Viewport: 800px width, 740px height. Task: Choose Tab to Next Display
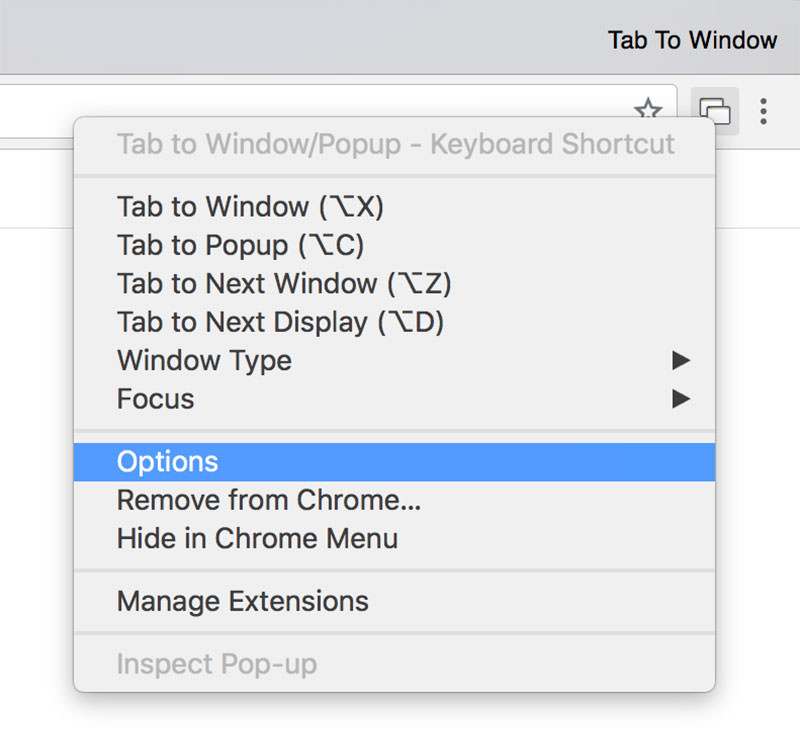click(x=280, y=322)
